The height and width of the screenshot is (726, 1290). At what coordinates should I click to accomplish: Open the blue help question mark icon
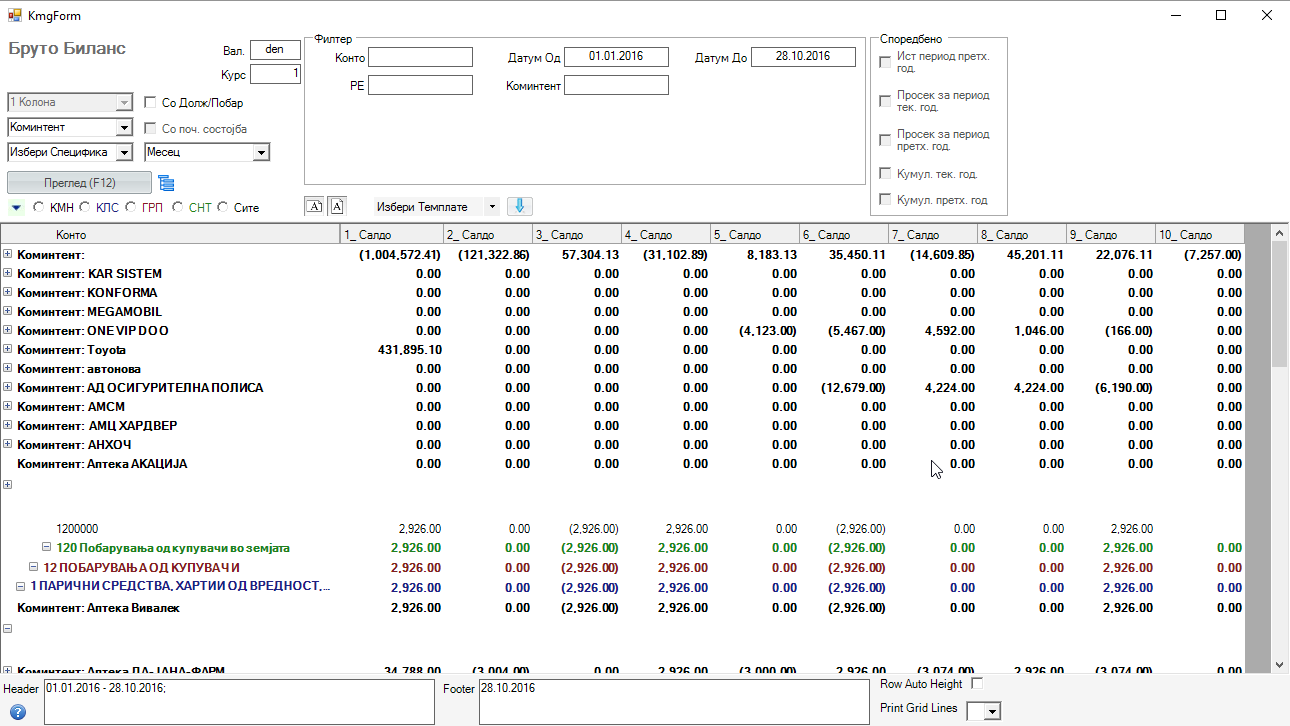[x=17, y=712]
